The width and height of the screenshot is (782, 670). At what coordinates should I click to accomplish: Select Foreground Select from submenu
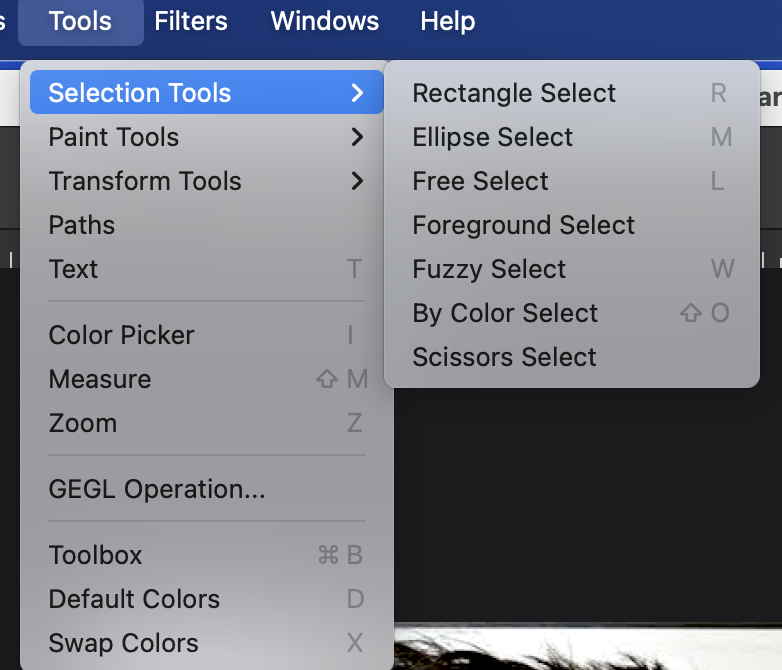524,225
